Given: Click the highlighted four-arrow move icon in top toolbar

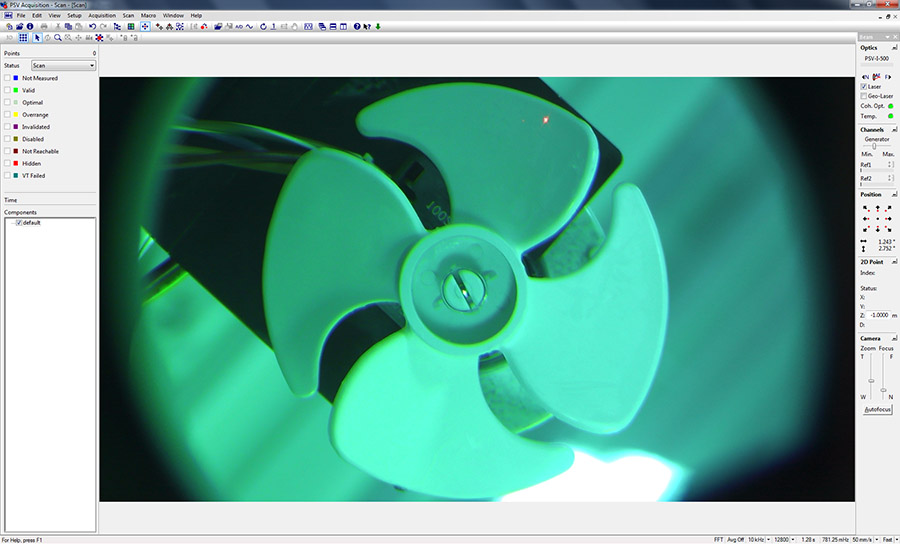Looking at the screenshot, I should coord(145,26).
